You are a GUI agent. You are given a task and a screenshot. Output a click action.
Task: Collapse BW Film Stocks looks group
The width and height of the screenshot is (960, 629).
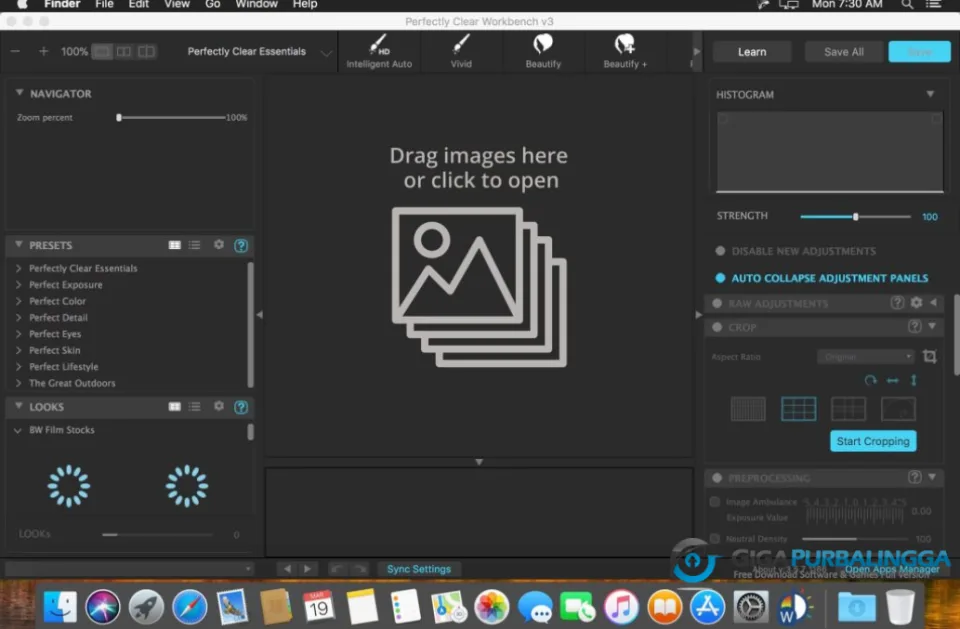click(18, 430)
